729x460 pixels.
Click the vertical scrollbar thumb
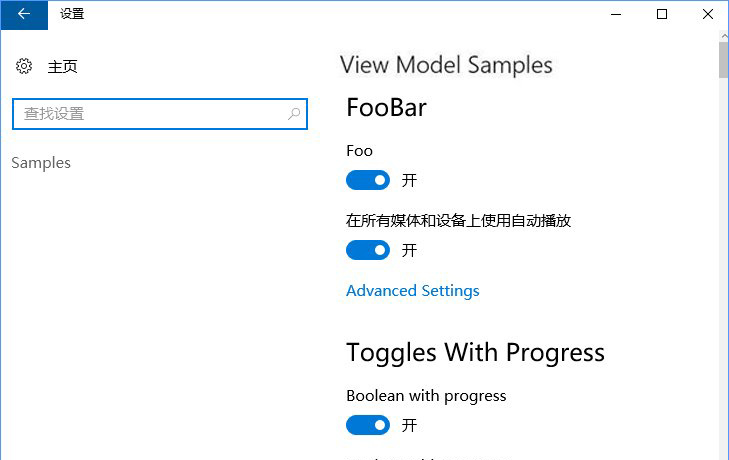coord(723,60)
